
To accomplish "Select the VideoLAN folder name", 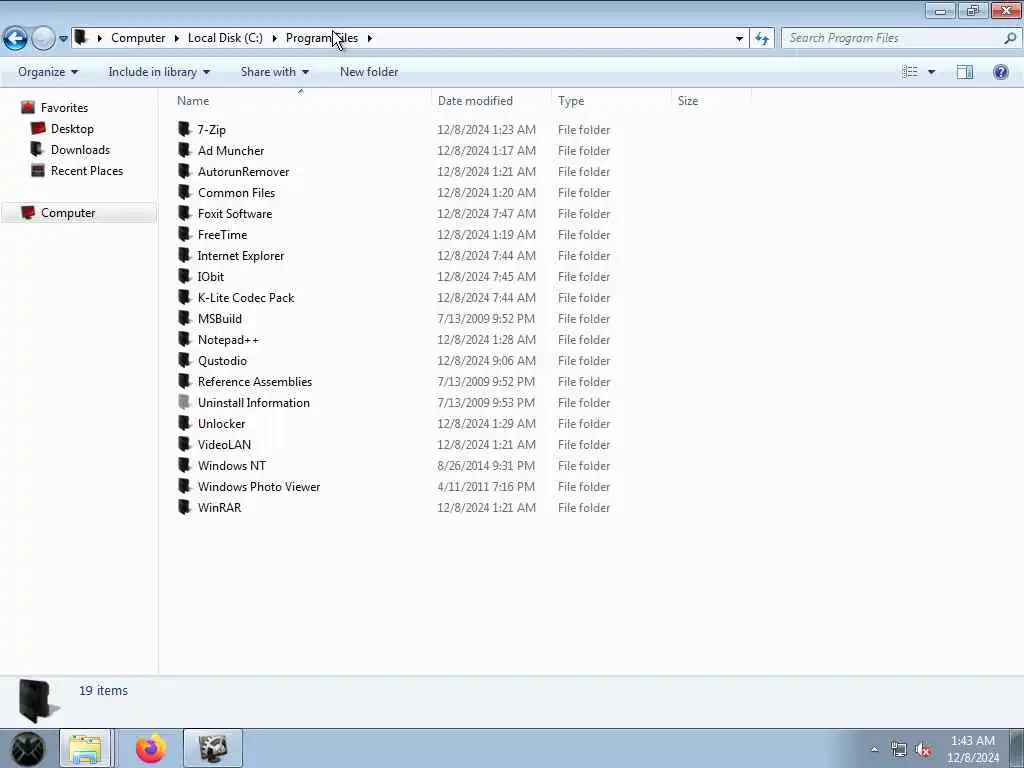I will (x=224, y=444).
